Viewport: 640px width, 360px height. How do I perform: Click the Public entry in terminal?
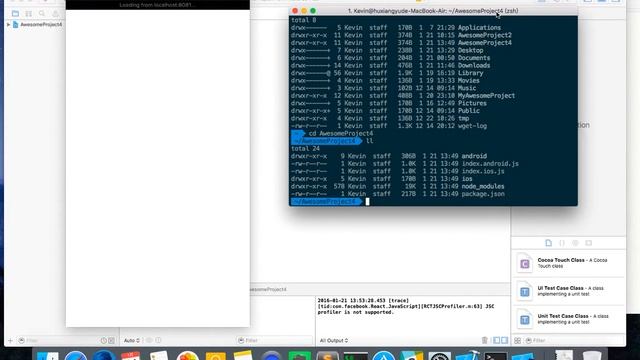click(469, 111)
